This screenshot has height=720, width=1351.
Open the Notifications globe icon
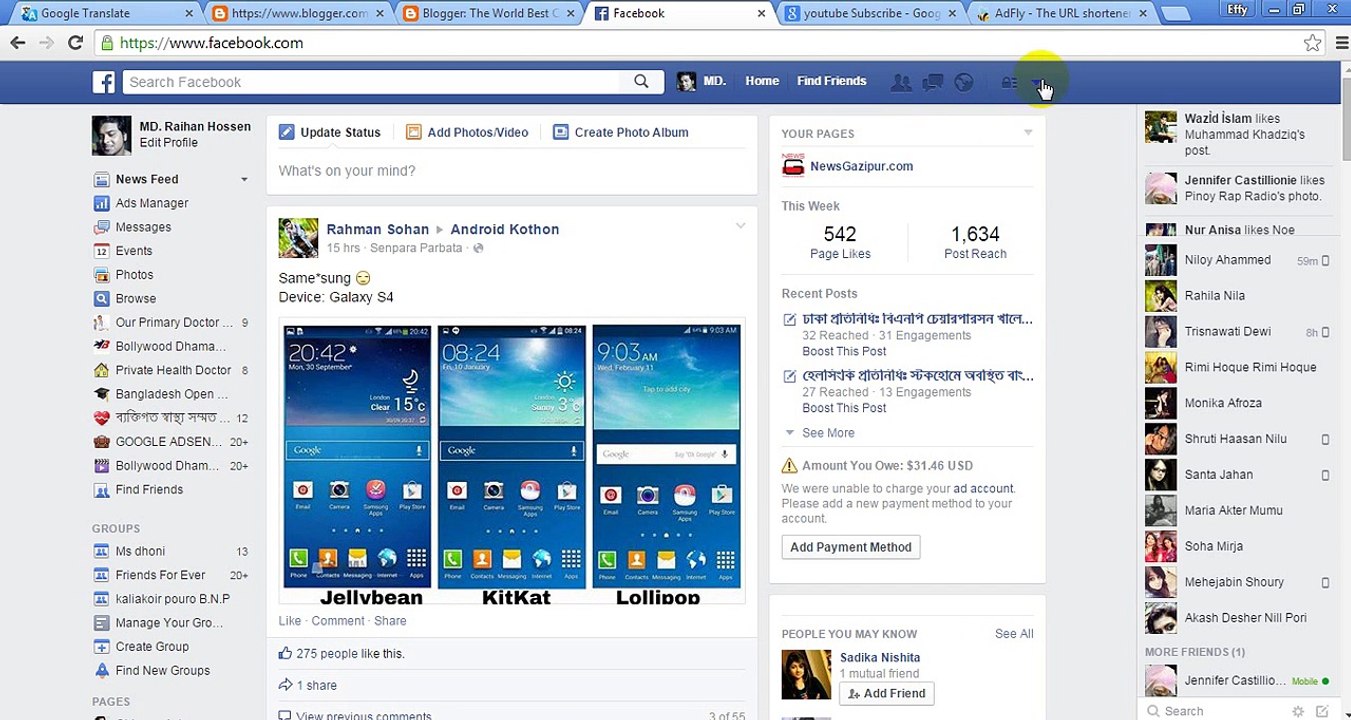[964, 82]
